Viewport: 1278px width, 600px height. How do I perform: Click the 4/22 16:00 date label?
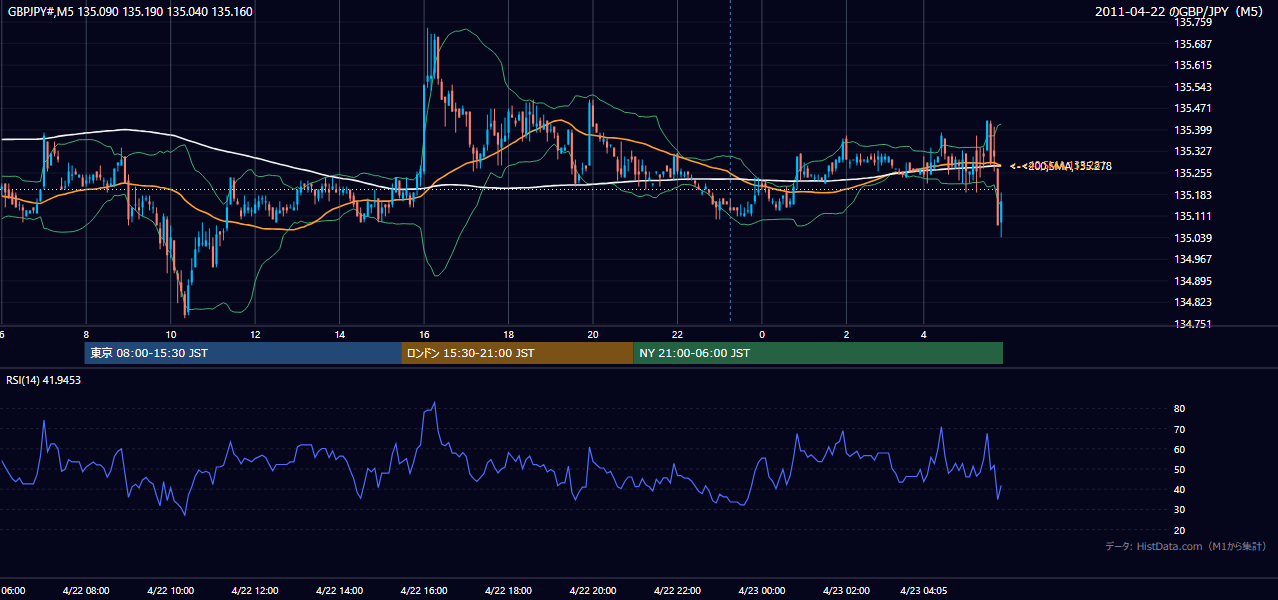[x=424, y=591]
